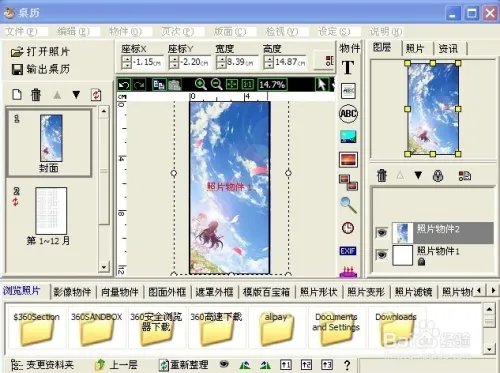The height and width of the screenshot is (373, 500).
Task: Click the red page refresh icon above the page list
Action: [x=96, y=95]
